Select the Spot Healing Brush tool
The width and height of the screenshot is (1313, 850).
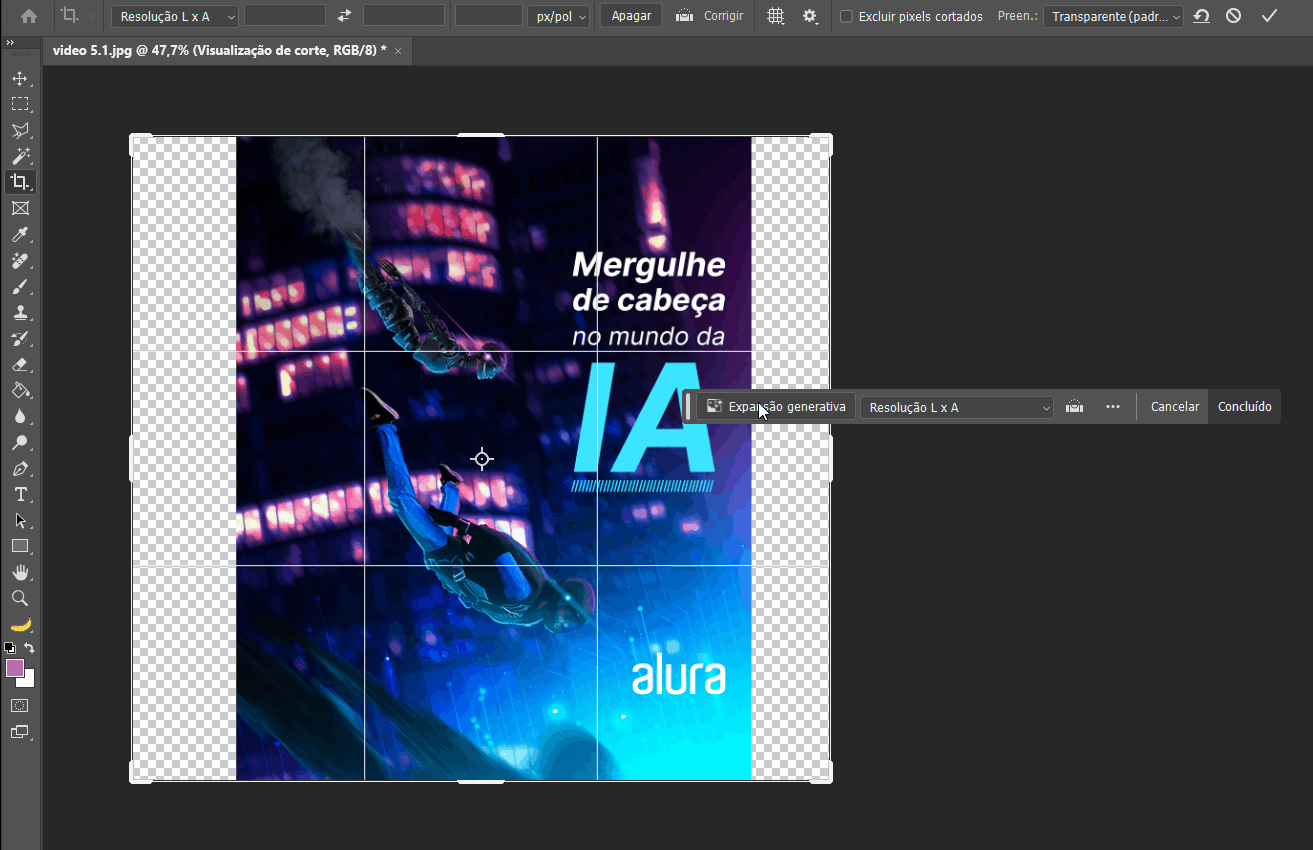click(x=19, y=260)
